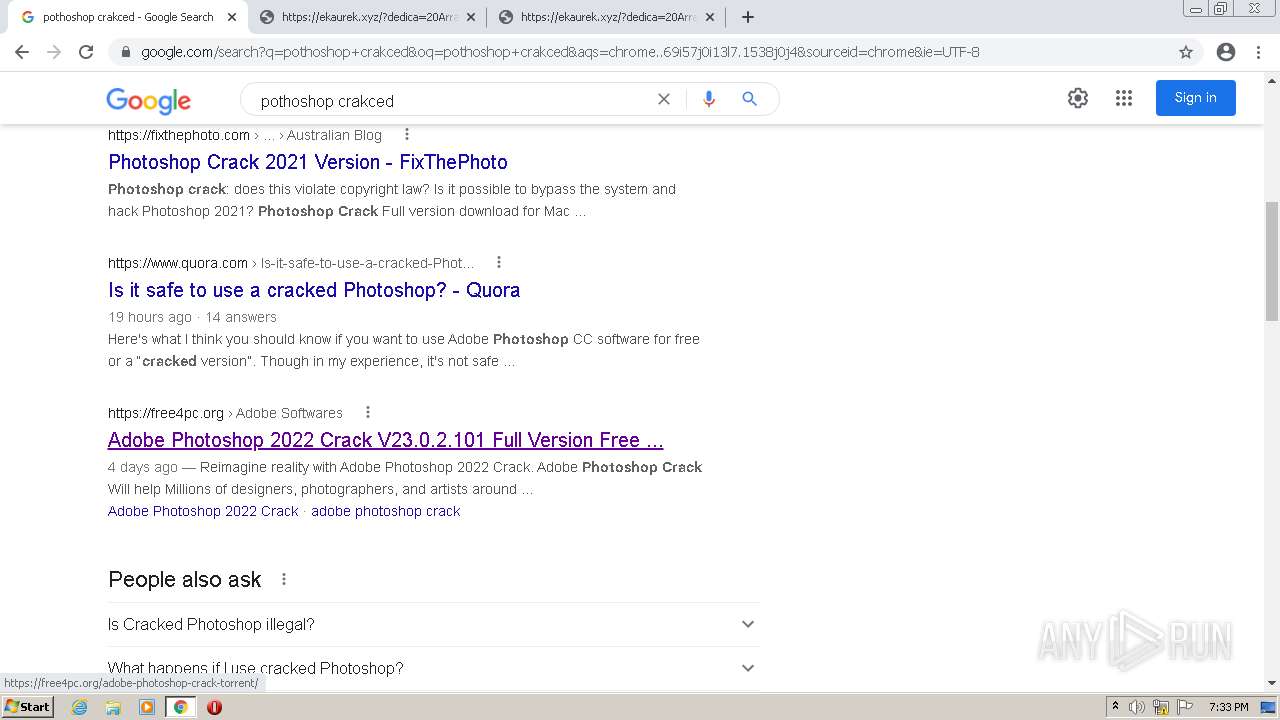Open 'Adobe Photoshop 2022 Crack V23.0.2.101' result
This screenshot has height=720, width=1280.
coord(386,440)
